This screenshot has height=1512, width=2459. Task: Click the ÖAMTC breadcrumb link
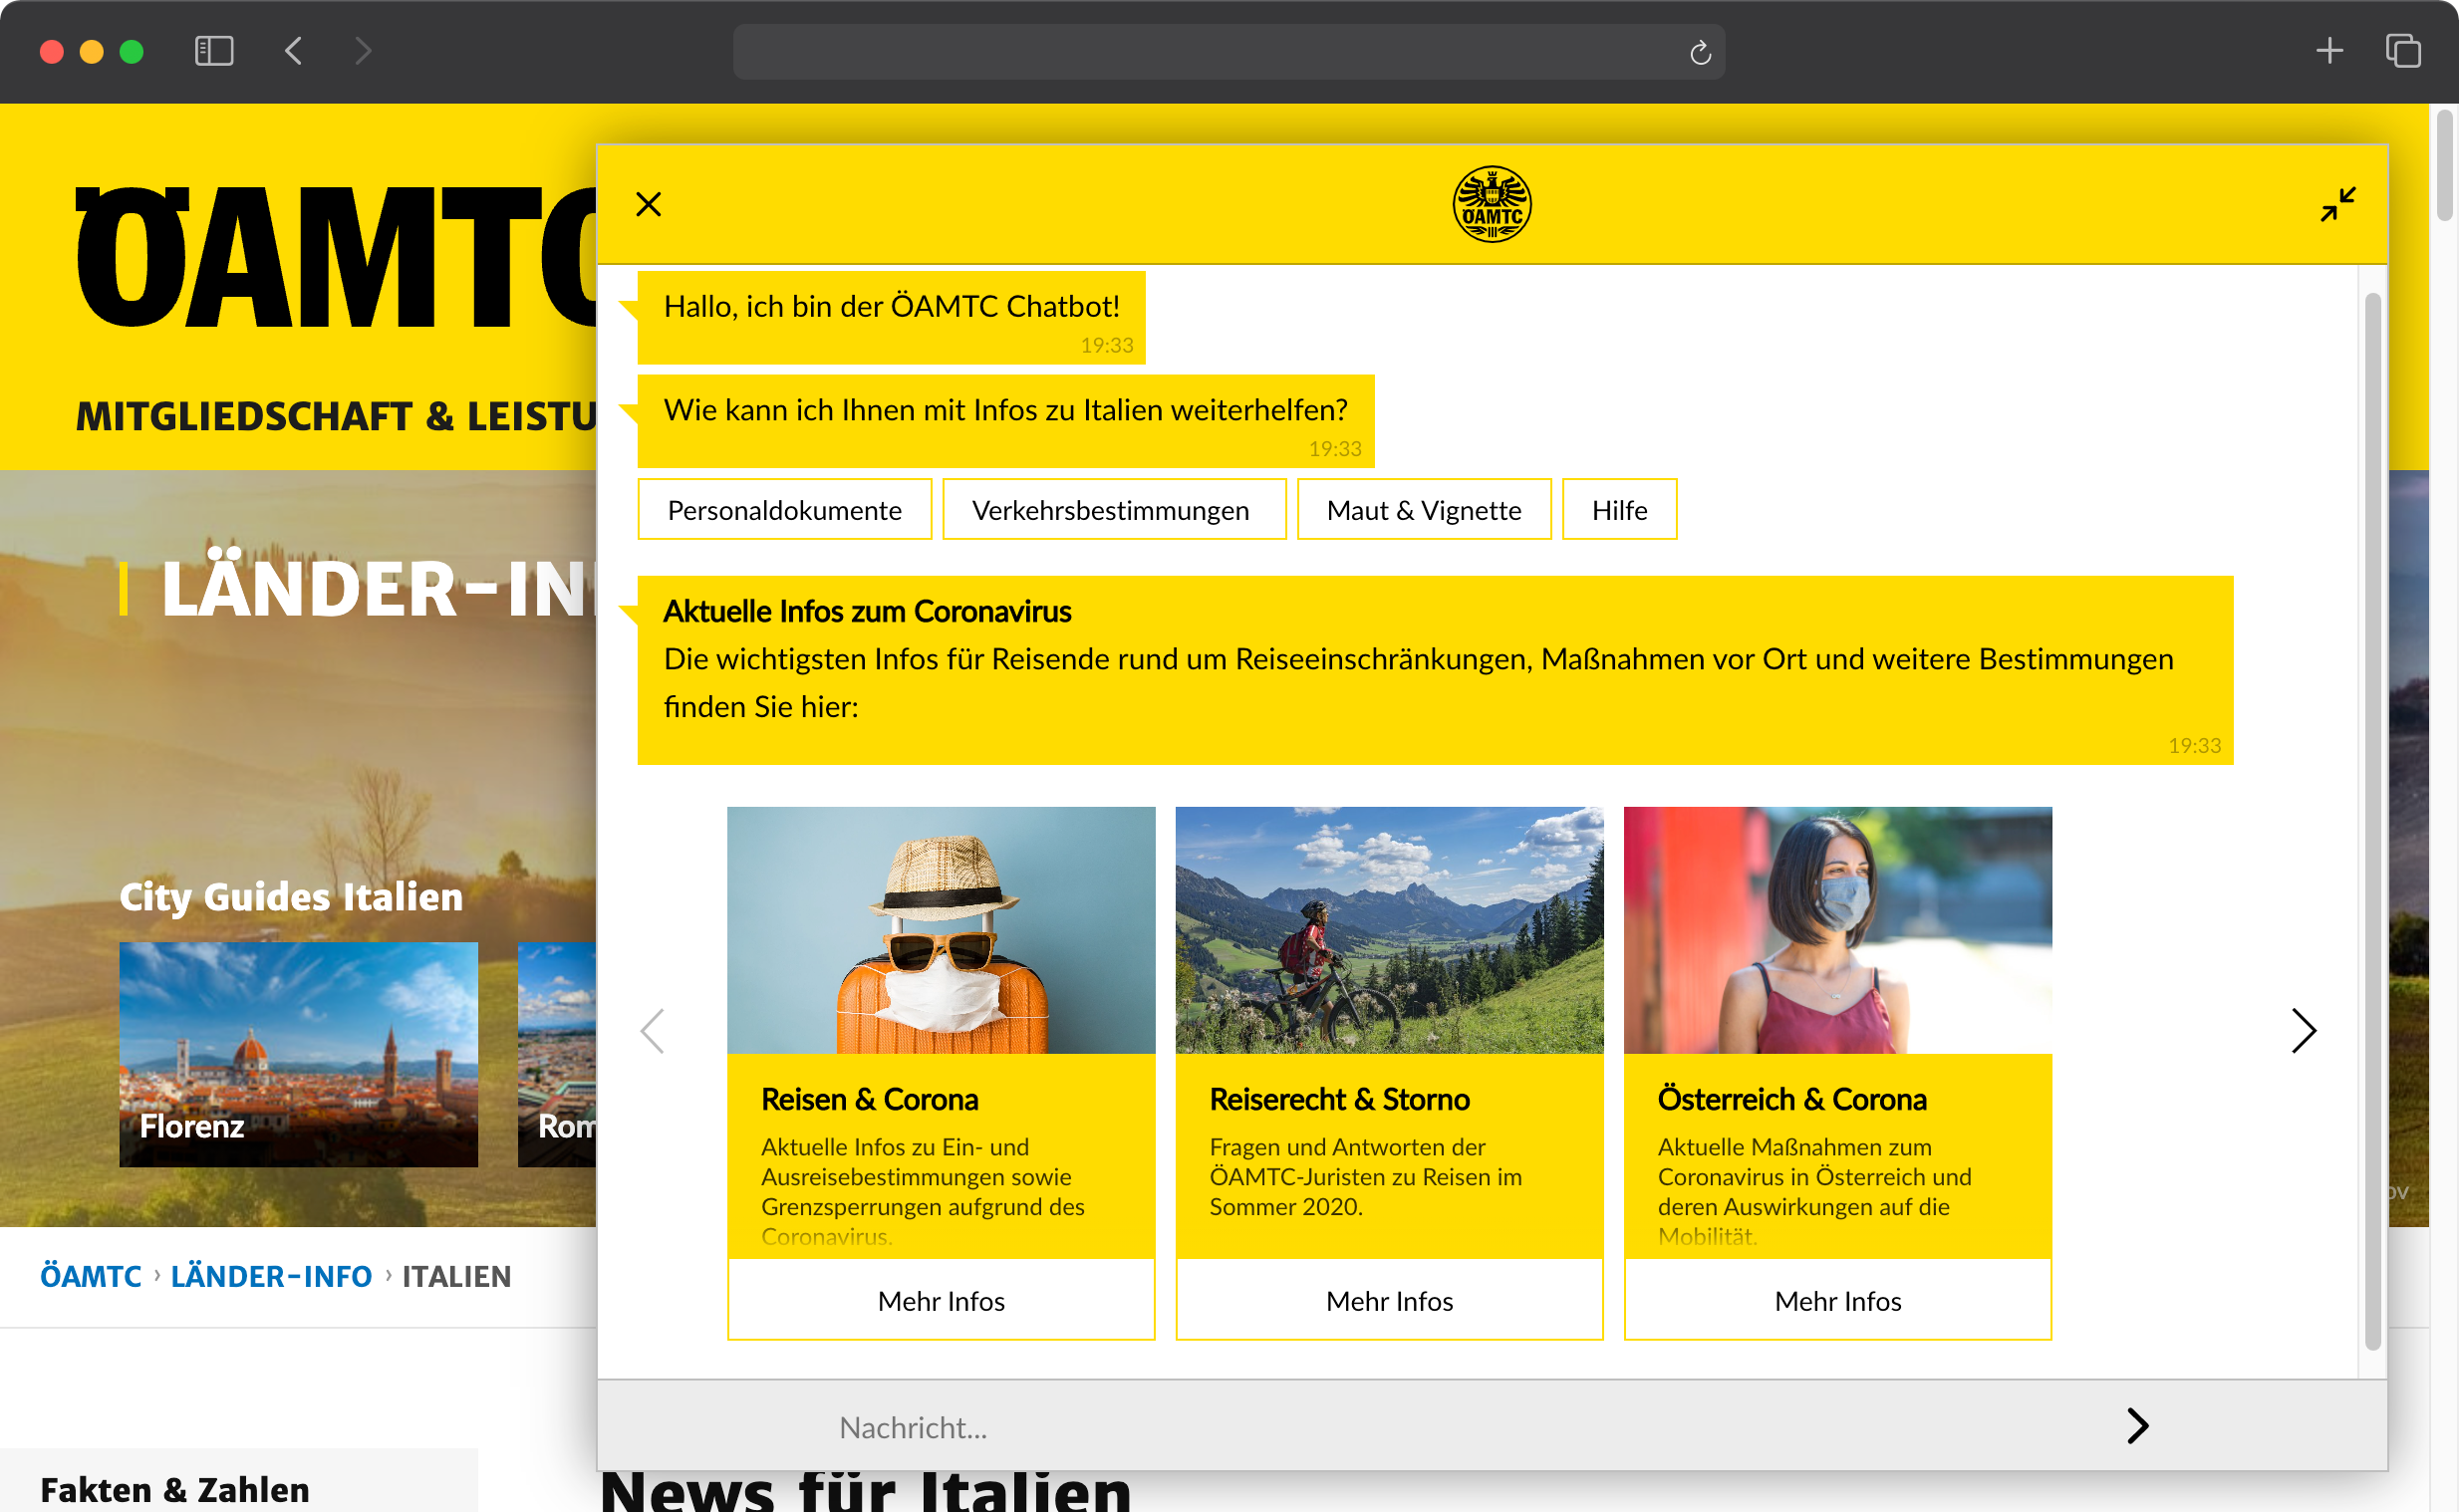click(91, 1276)
